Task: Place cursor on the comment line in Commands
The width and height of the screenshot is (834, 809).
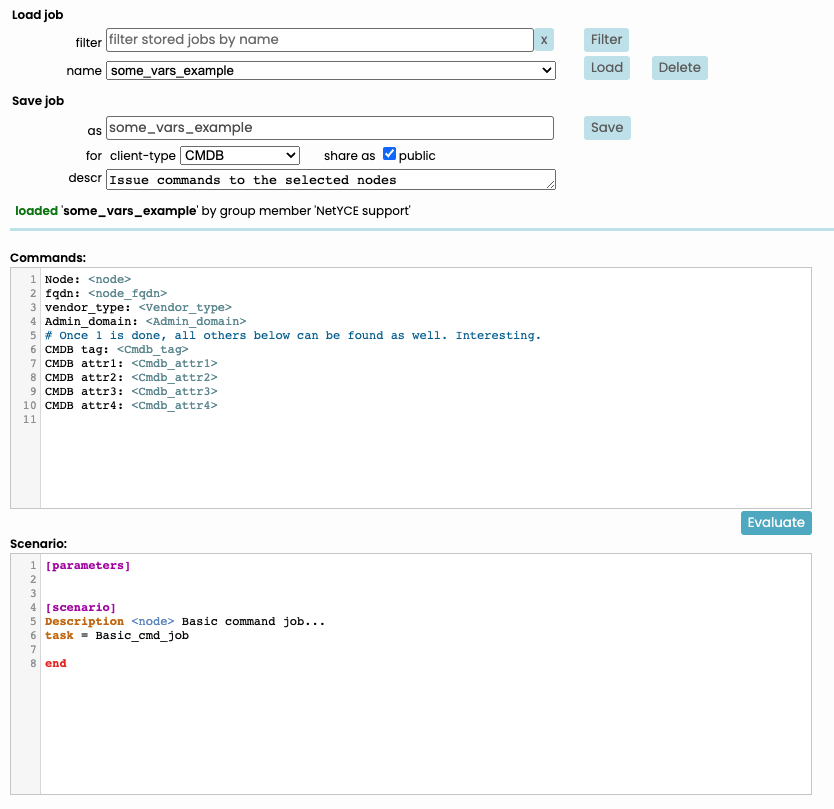Action: [x=292, y=336]
